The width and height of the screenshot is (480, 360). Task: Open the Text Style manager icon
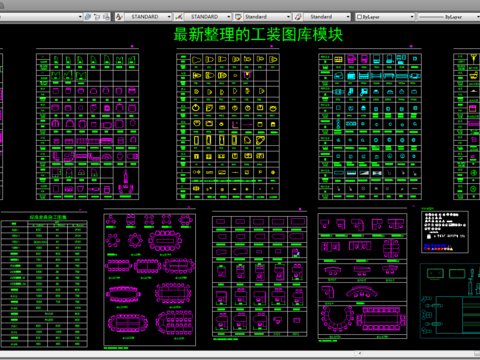(119, 17)
